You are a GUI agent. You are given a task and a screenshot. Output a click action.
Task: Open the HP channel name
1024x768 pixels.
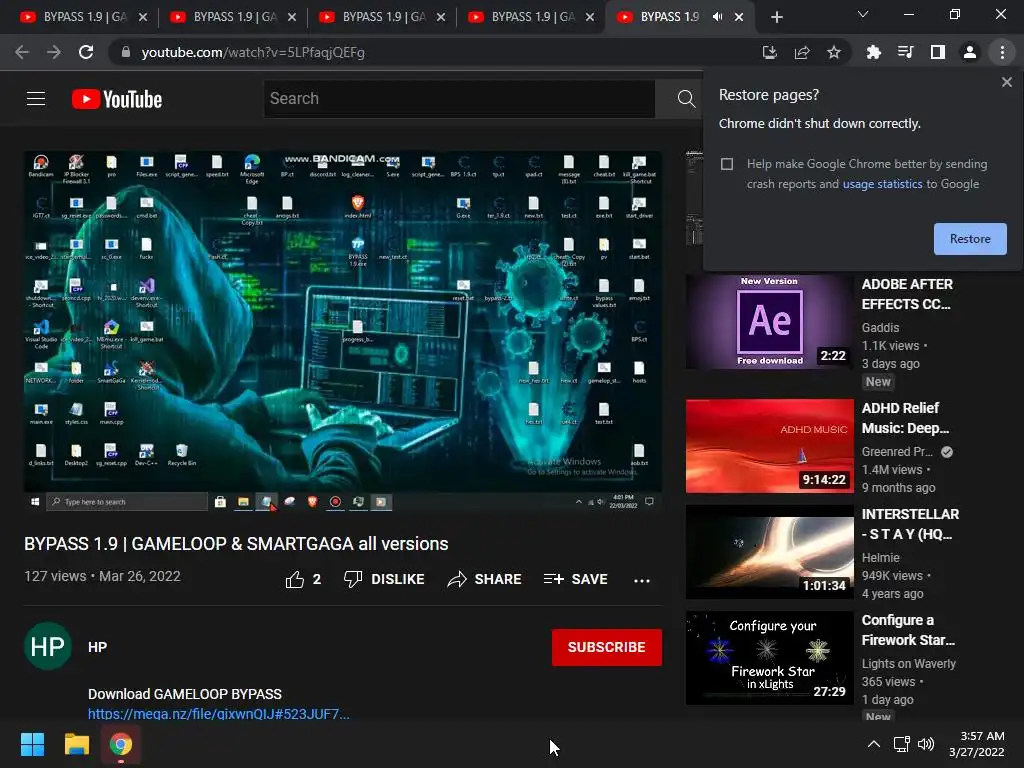(x=97, y=647)
